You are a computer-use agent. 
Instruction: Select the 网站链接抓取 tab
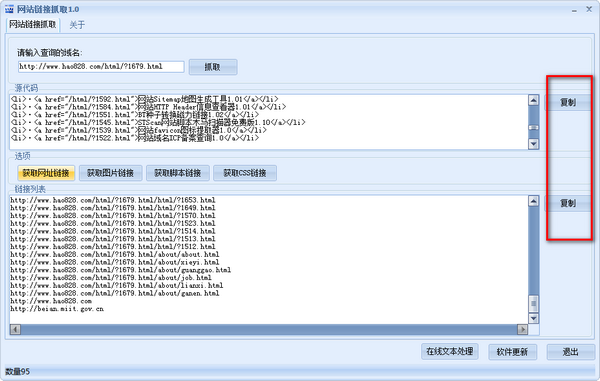33,25
